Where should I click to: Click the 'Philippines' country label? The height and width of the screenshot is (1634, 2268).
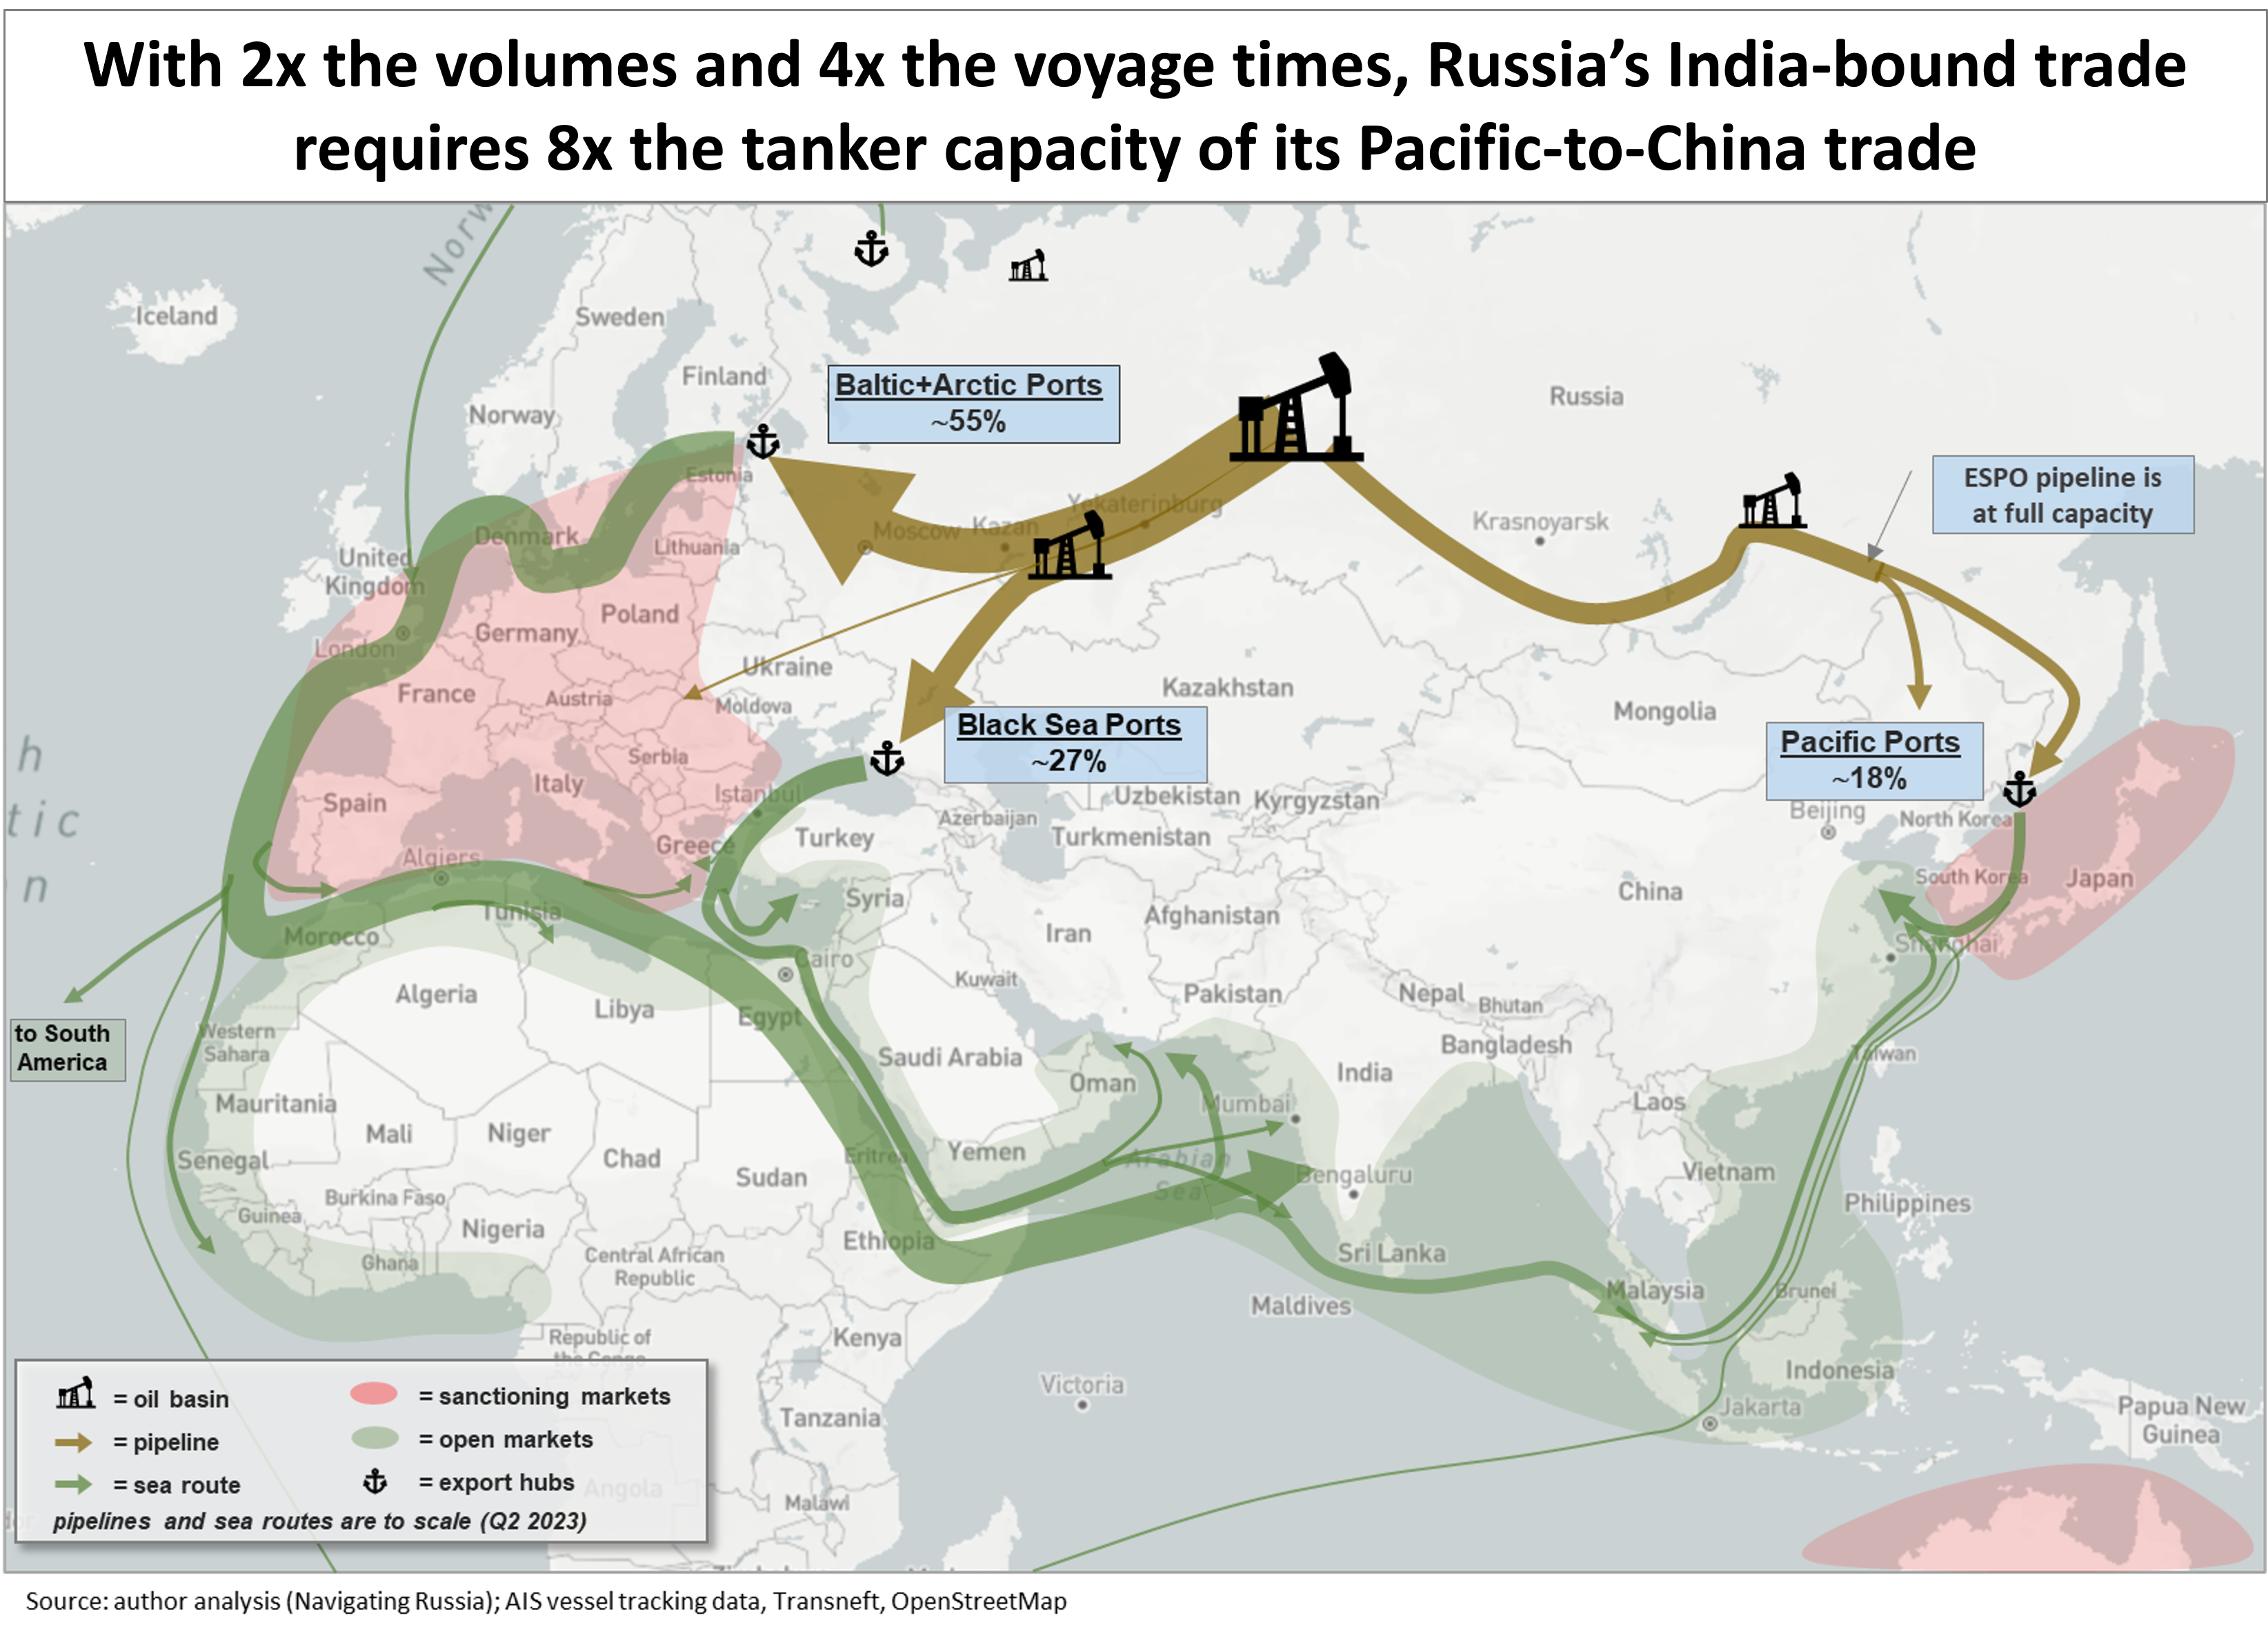(1907, 1203)
